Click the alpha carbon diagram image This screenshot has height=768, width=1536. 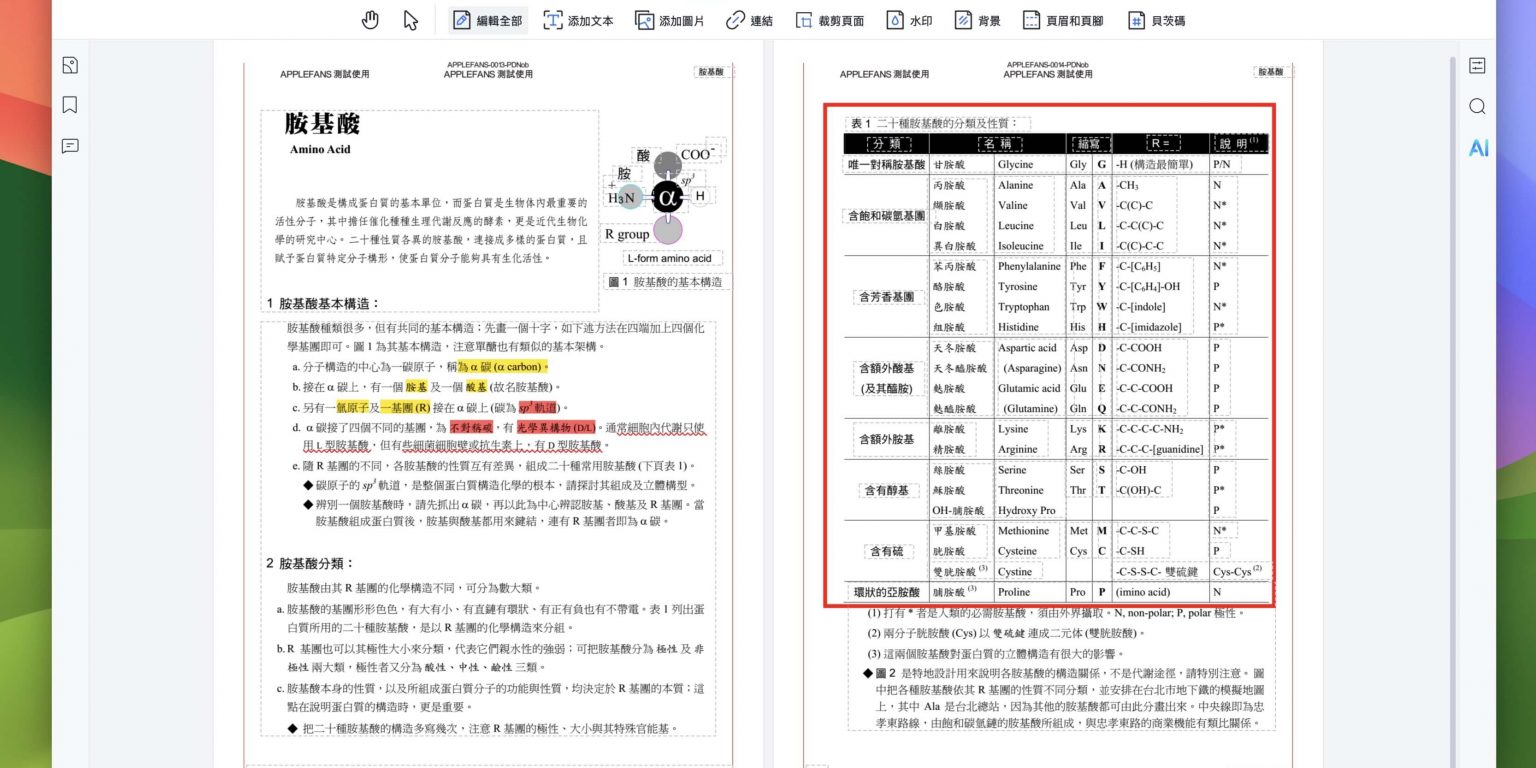[666, 196]
